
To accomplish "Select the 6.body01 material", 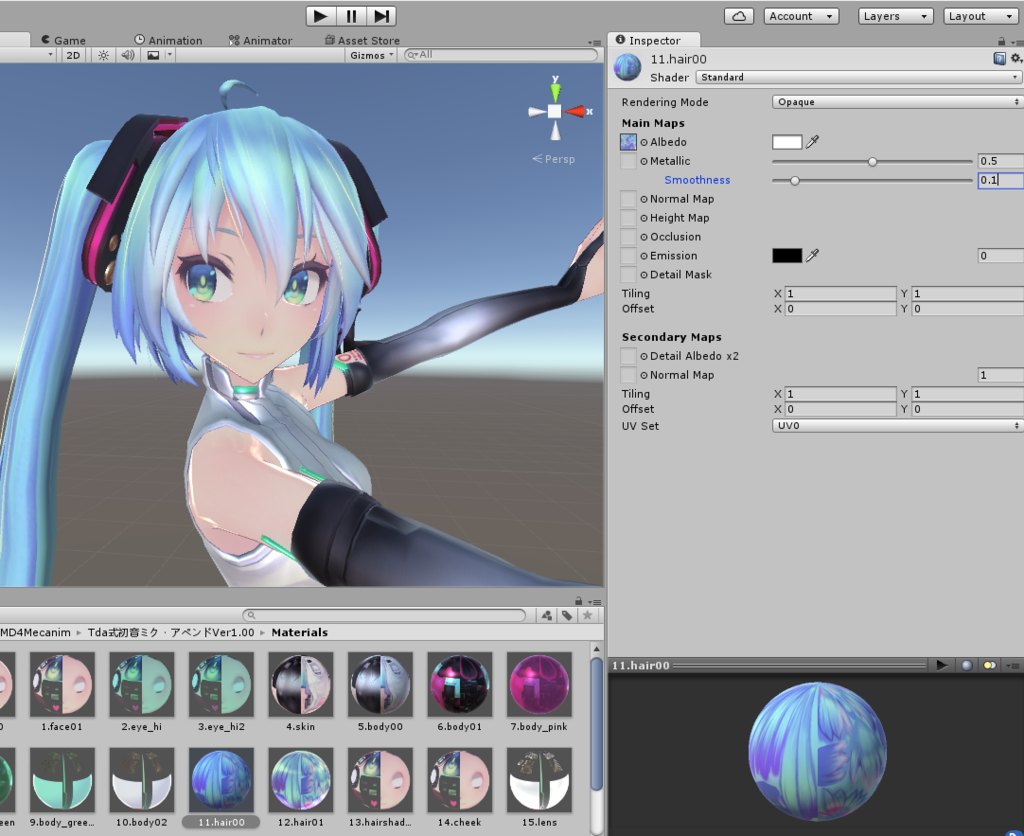I will (x=460, y=692).
